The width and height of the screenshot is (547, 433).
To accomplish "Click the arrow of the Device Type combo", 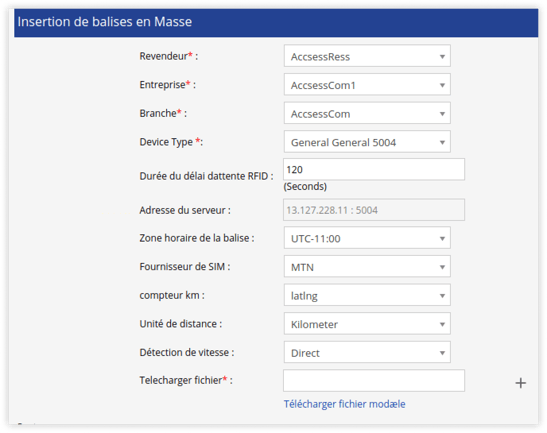I will click(x=442, y=142).
